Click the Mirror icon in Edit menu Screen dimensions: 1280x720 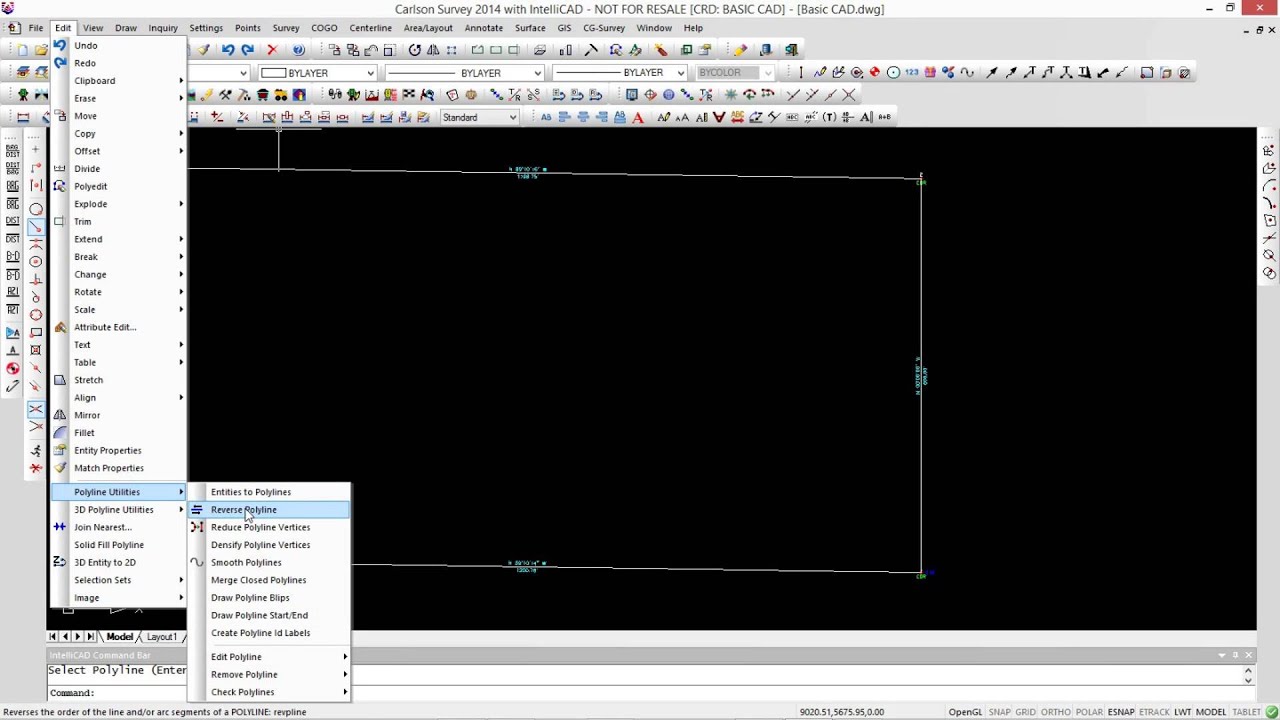tap(60, 415)
